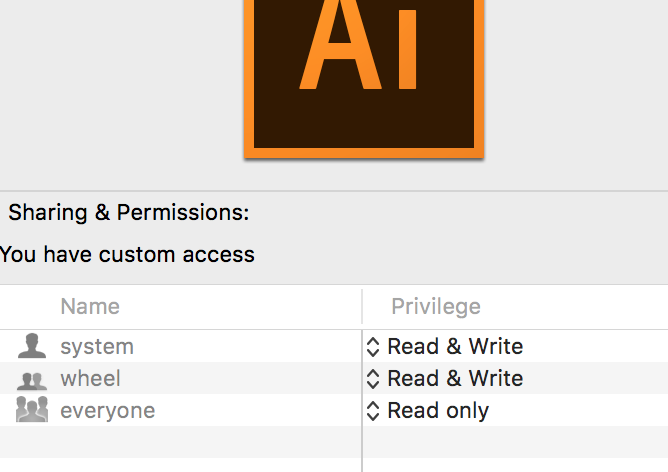Click the divider between Name and Privilege headers
The height and width of the screenshot is (472, 668).
point(362,307)
